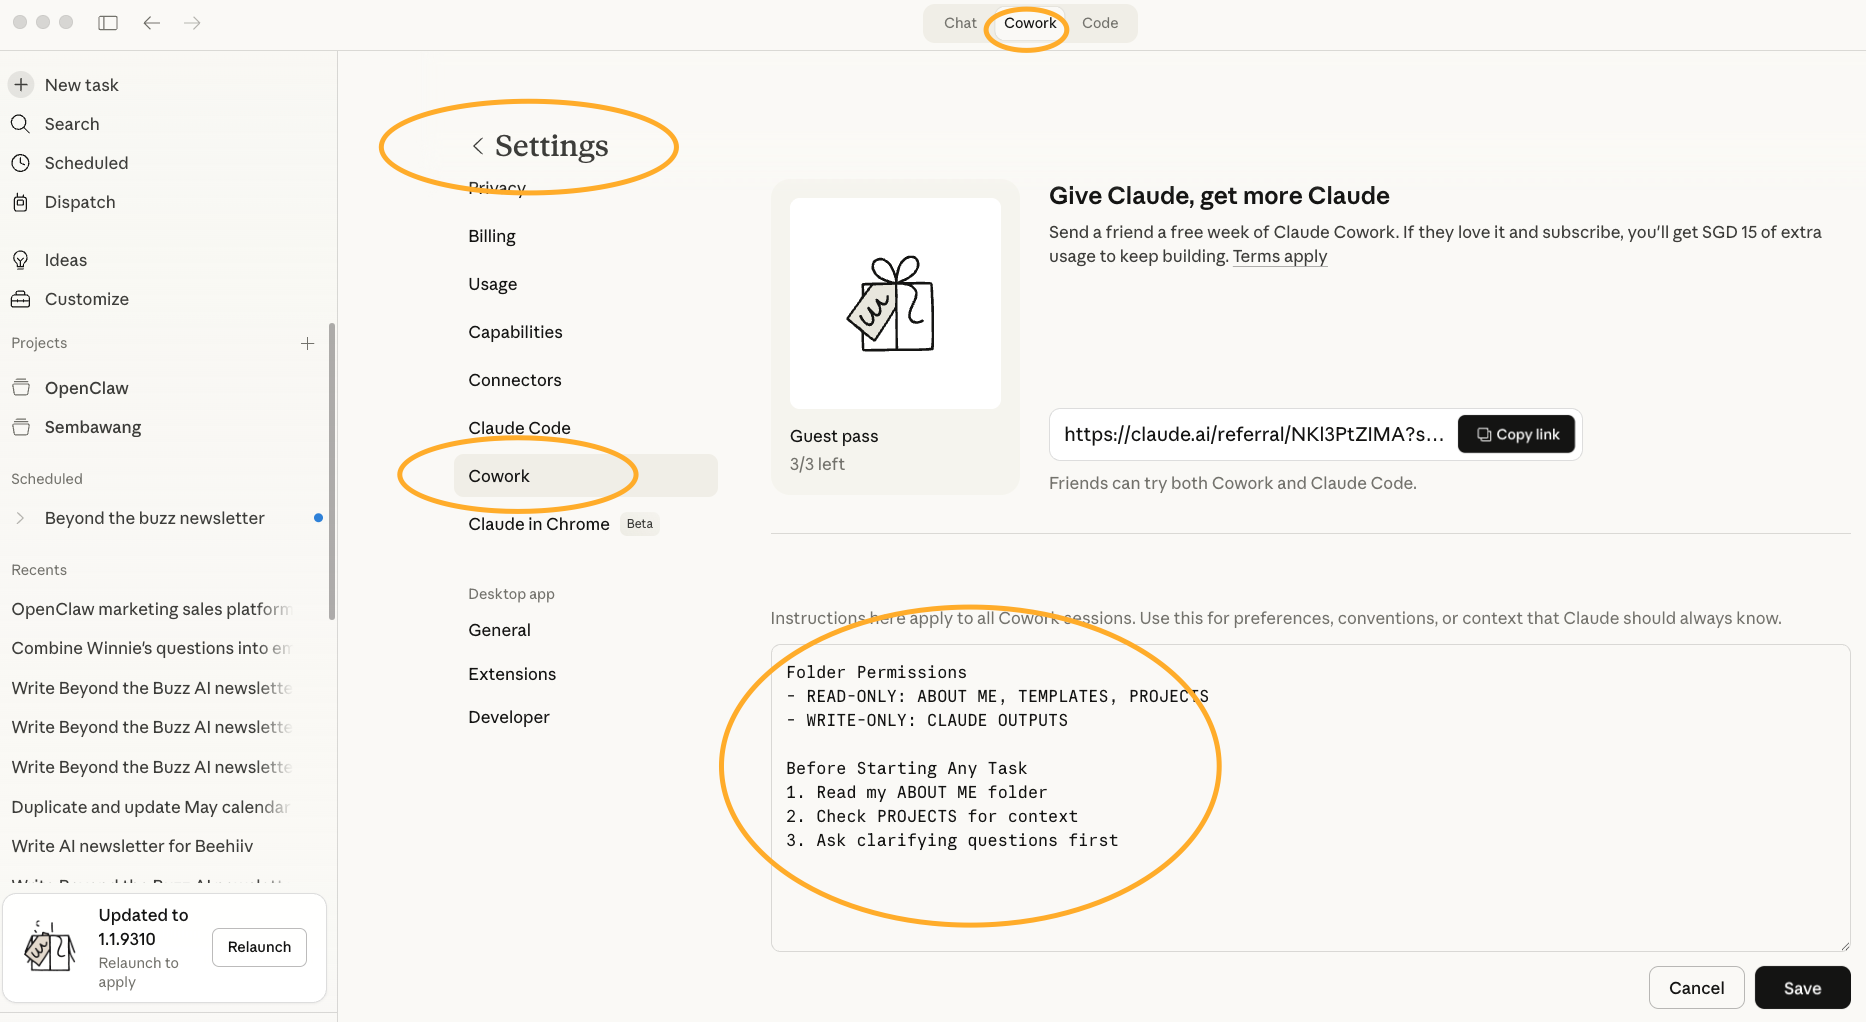Click the New task plus icon

coord(21,85)
